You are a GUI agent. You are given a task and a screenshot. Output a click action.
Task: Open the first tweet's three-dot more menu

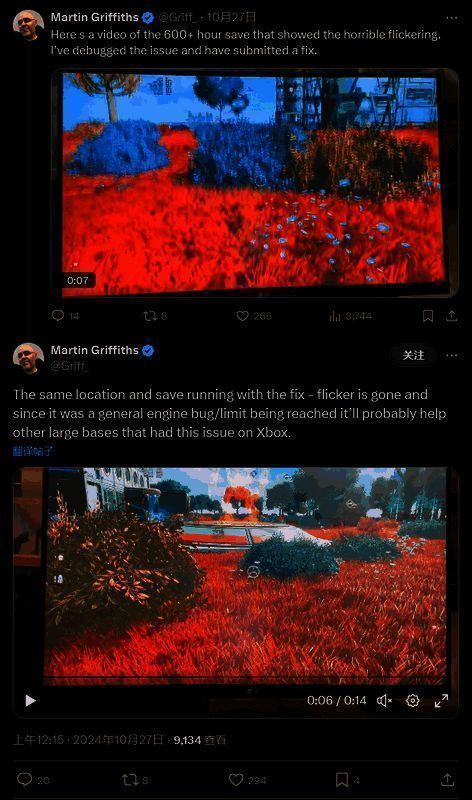pos(452,18)
